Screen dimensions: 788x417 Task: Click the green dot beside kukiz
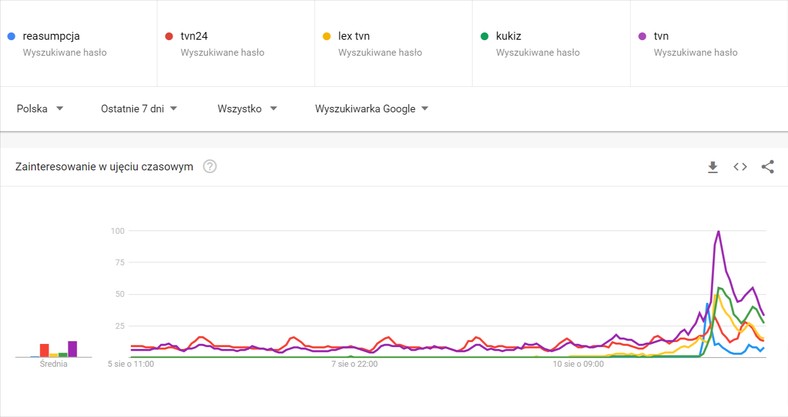tap(484, 36)
